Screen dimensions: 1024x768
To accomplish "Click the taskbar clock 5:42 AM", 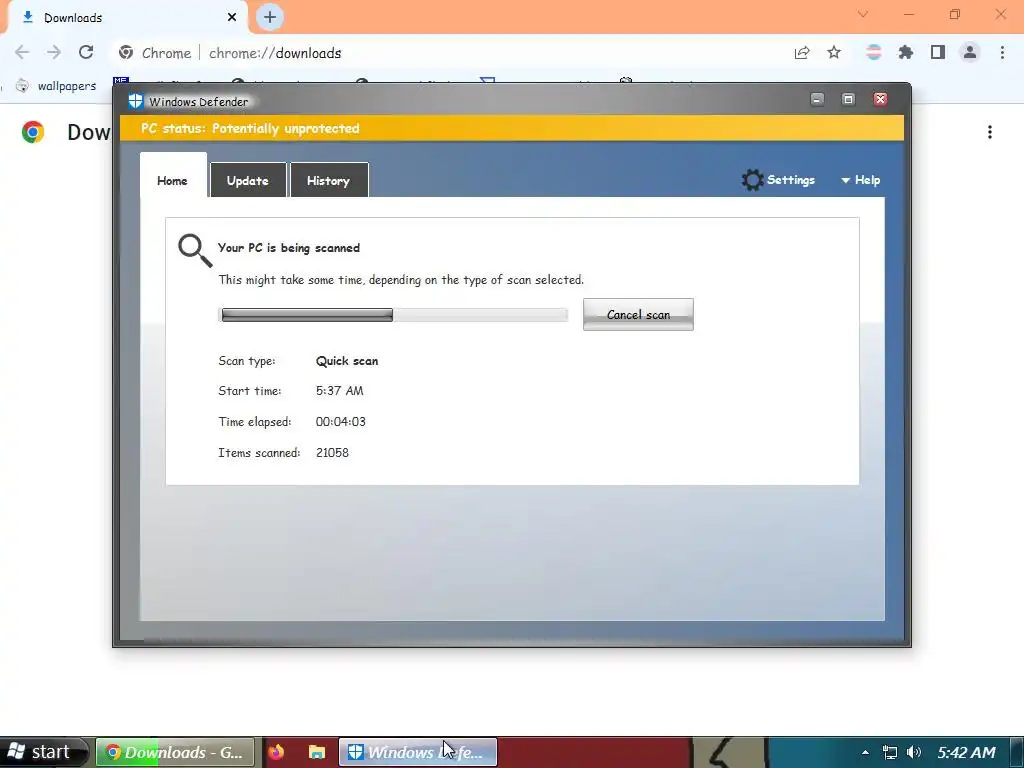I will pyautogui.click(x=967, y=752).
